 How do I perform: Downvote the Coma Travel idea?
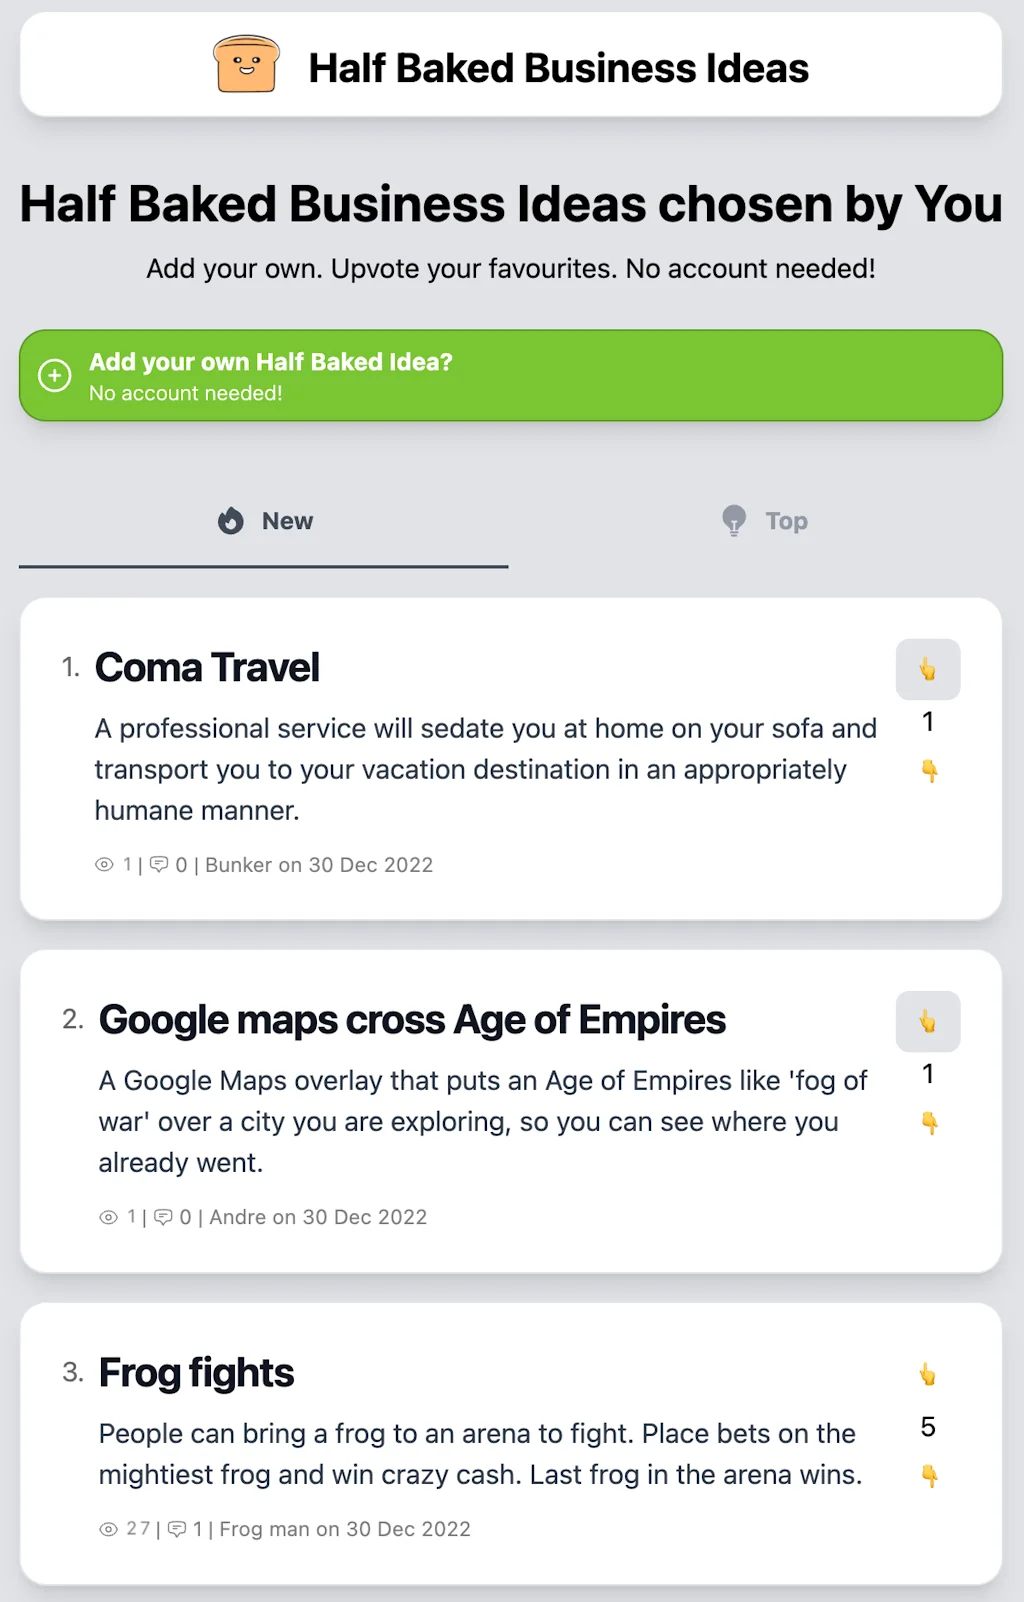[929, 771]
